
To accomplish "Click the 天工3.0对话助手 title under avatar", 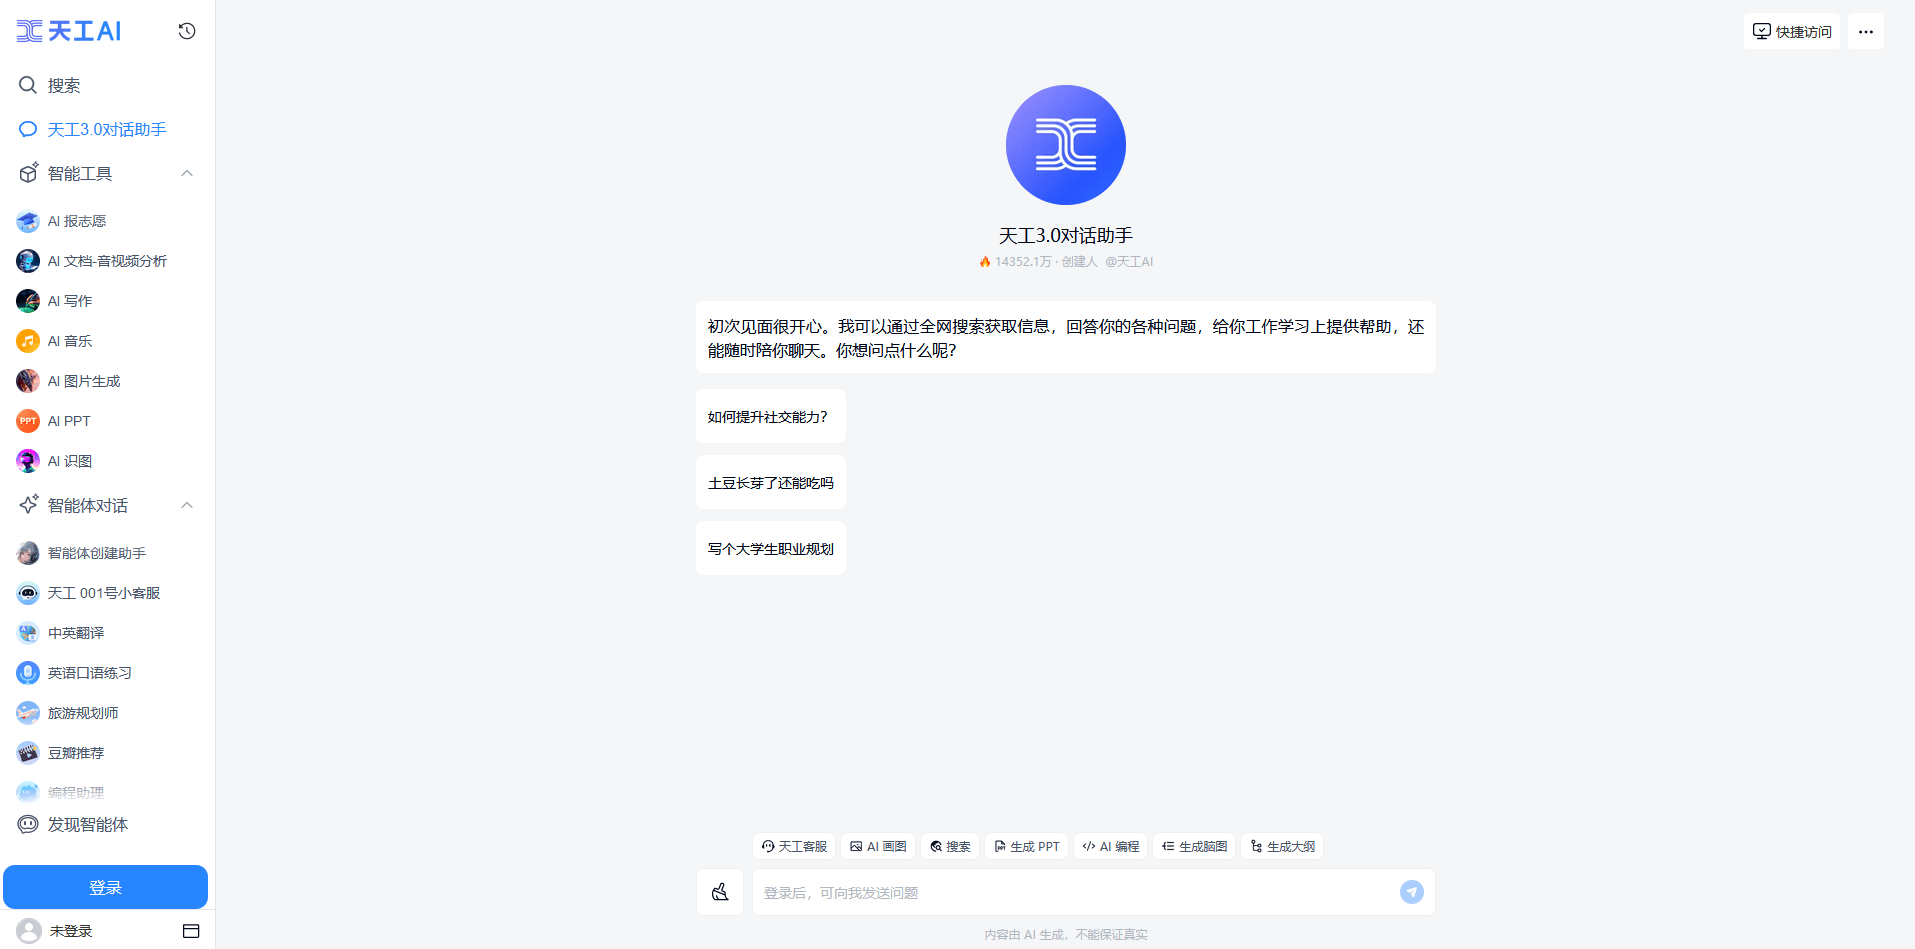I will pos(1066,235).
